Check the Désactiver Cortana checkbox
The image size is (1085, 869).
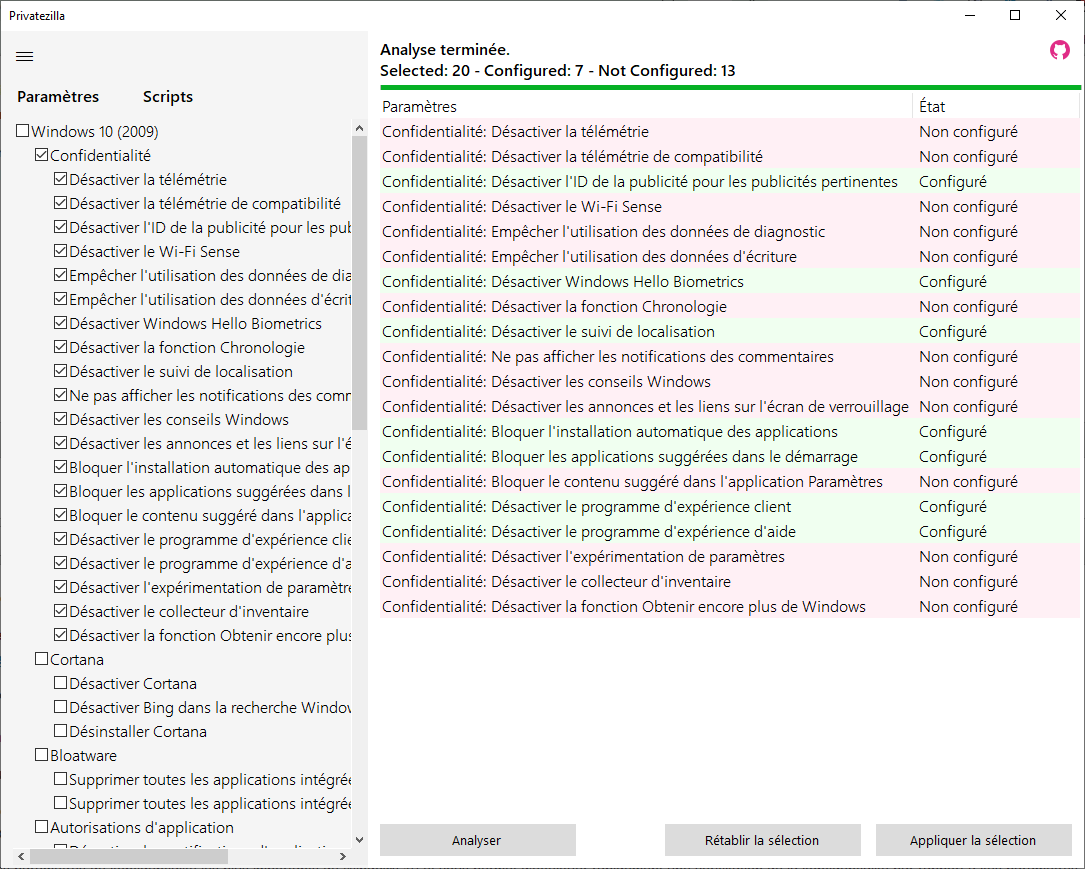[x=61, y=684]
